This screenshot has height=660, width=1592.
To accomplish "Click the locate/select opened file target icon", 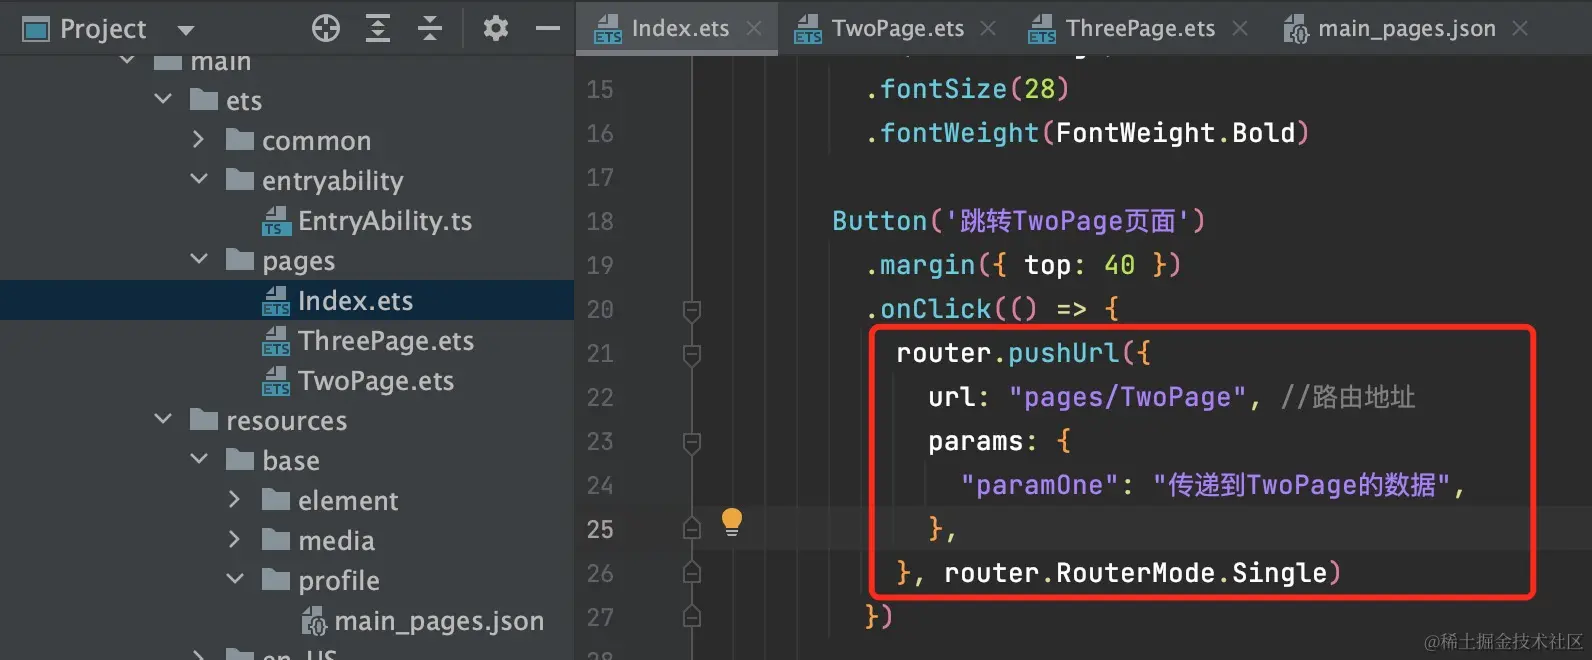I will pos(326,28).
